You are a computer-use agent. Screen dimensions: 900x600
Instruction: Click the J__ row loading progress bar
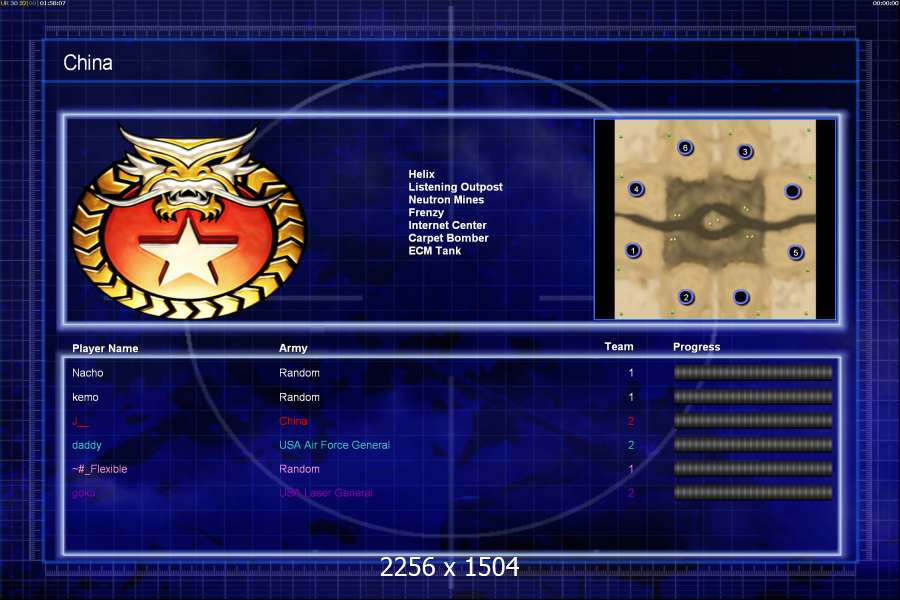pos(753,421)
